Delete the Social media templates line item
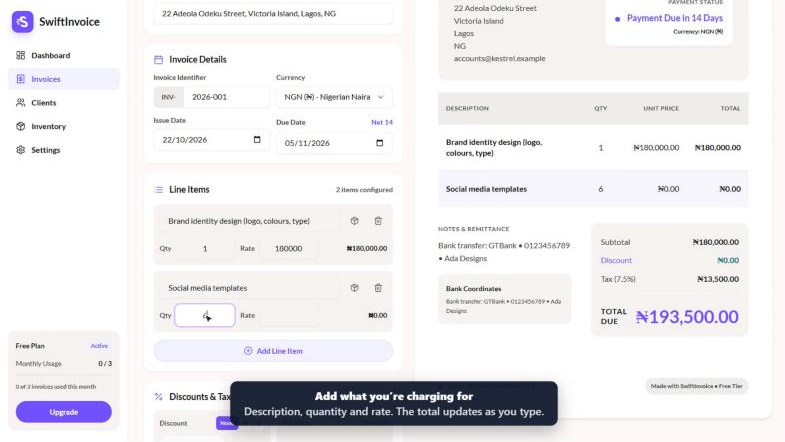This screenshot has width=785, height=442. (378, 288)
